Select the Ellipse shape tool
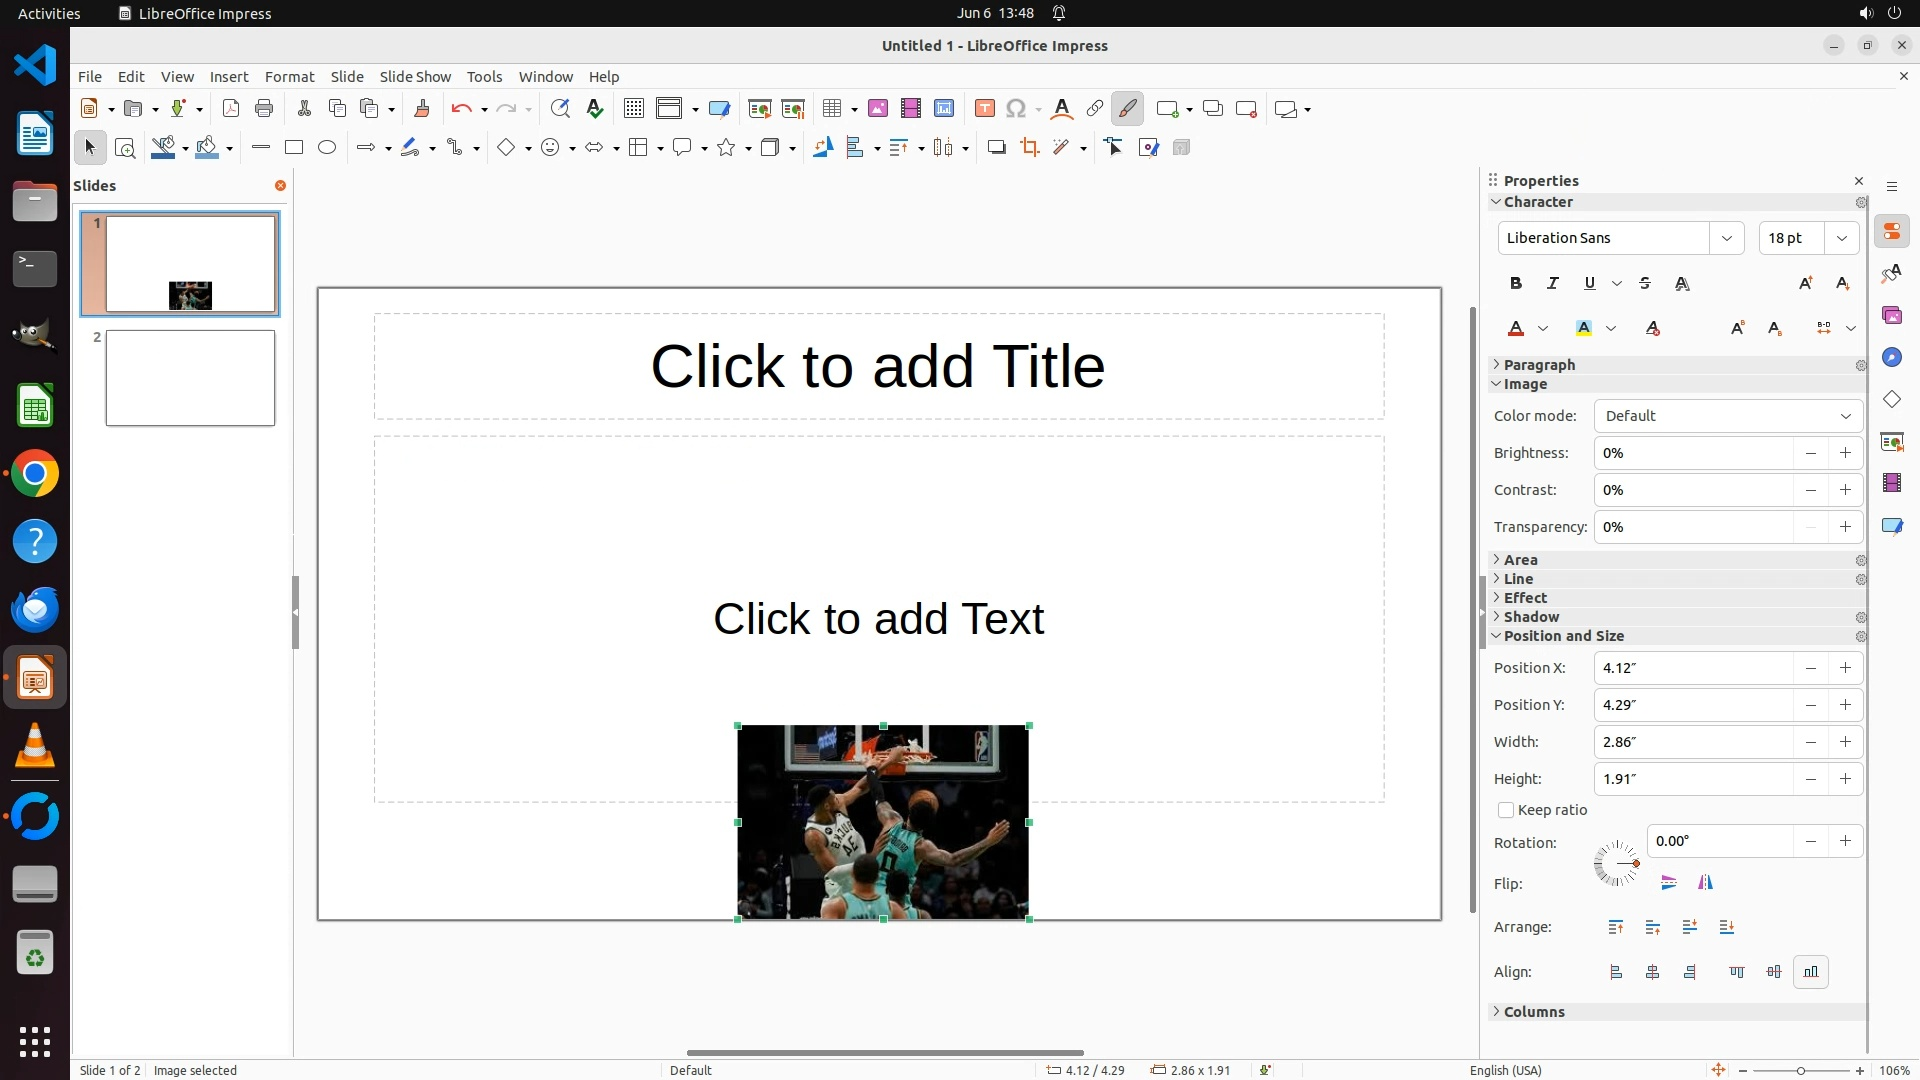The width and height of the screenshot is (1920, 1080). (327, 148)
